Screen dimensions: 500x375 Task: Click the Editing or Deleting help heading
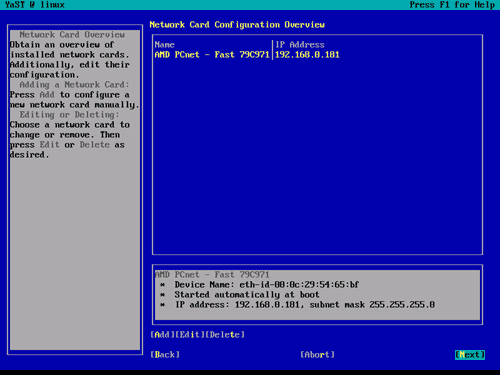[x=69, y=115]
